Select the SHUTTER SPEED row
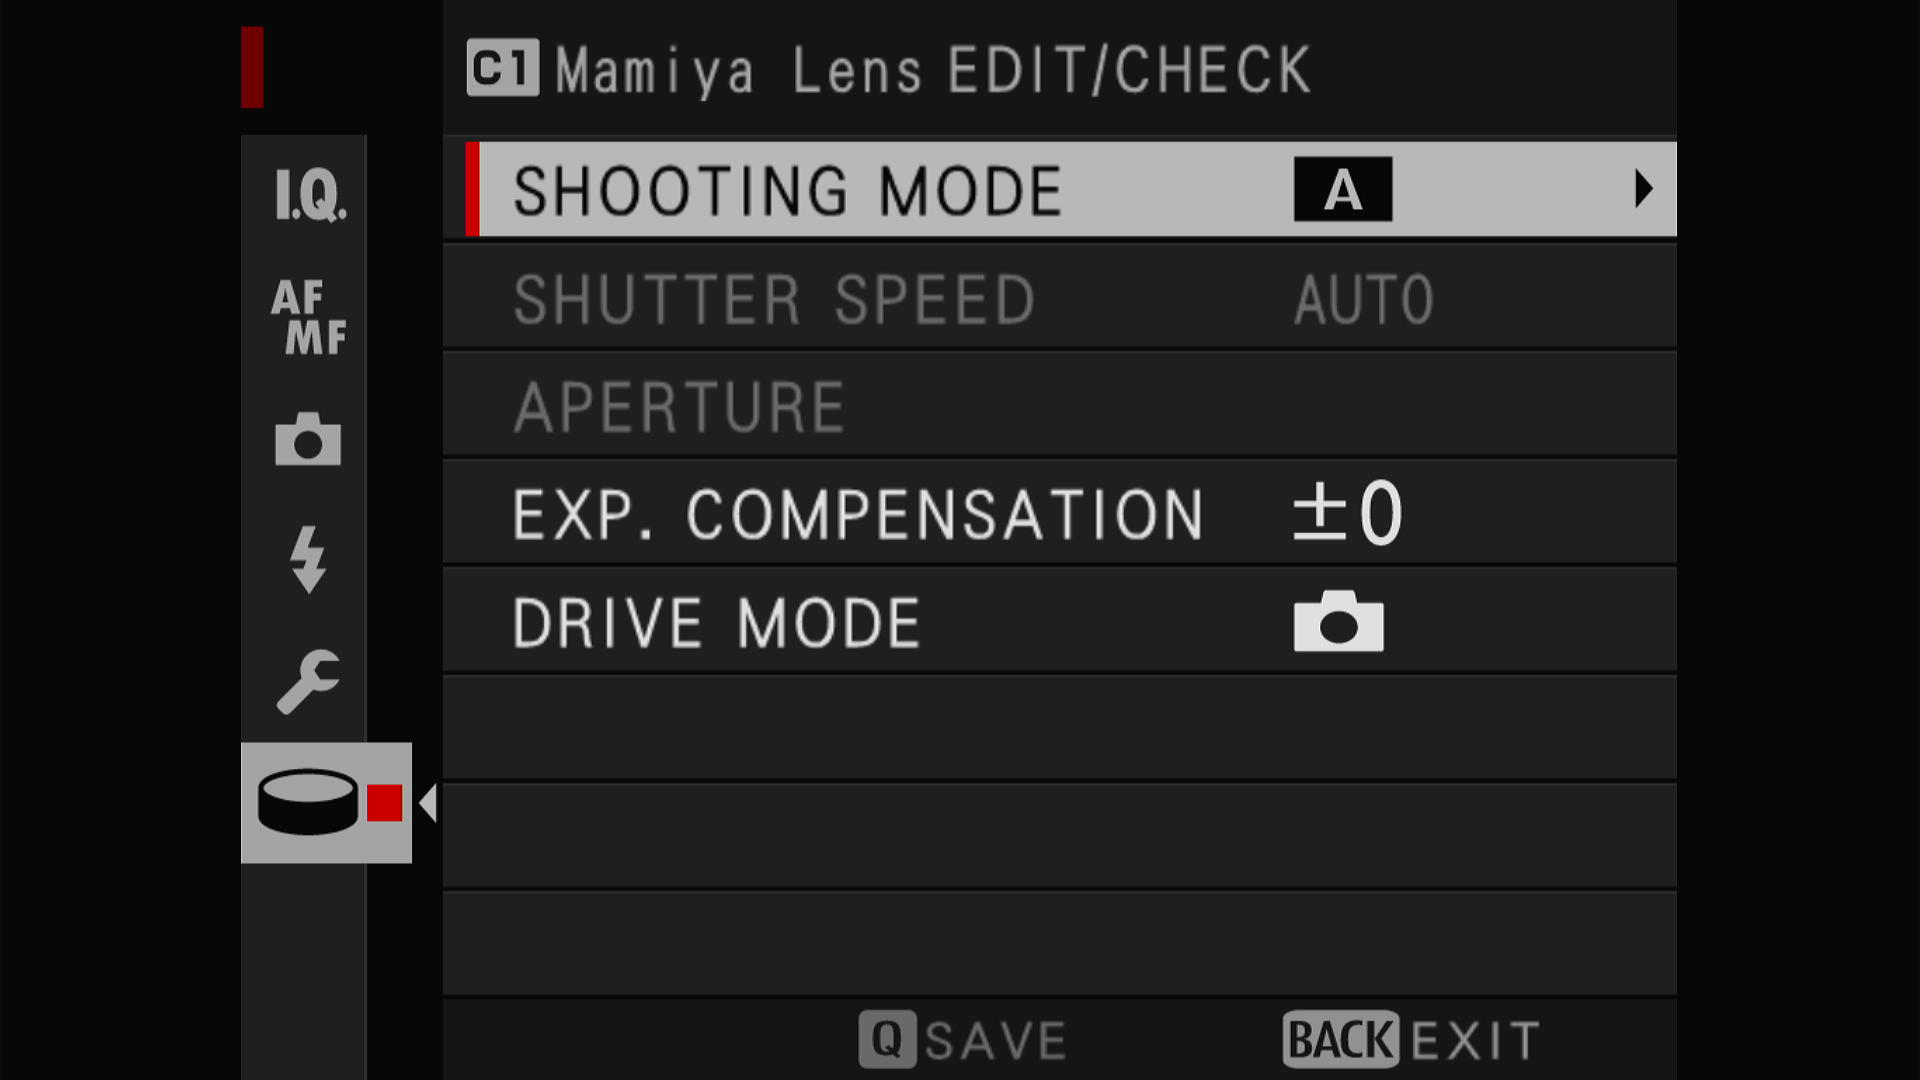Image resolution: width=1920 pixels, height=1080 pixels. click(1060, 298)
